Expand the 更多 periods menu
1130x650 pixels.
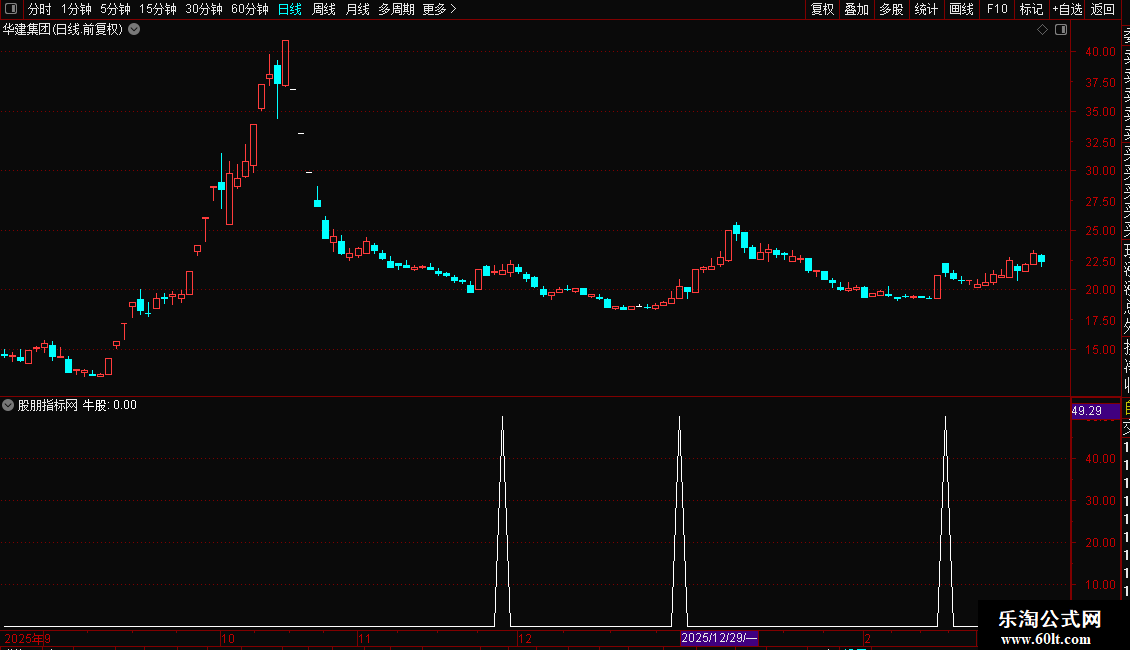(x=440, y=9)
